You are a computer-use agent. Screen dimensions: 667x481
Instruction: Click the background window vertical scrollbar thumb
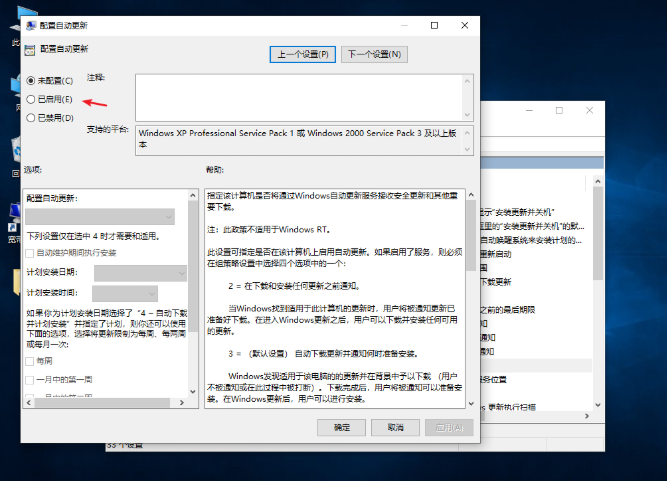click(x=598, y=233)
